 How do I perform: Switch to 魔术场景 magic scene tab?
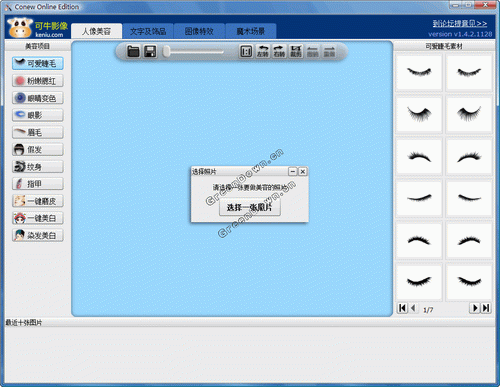251,31
